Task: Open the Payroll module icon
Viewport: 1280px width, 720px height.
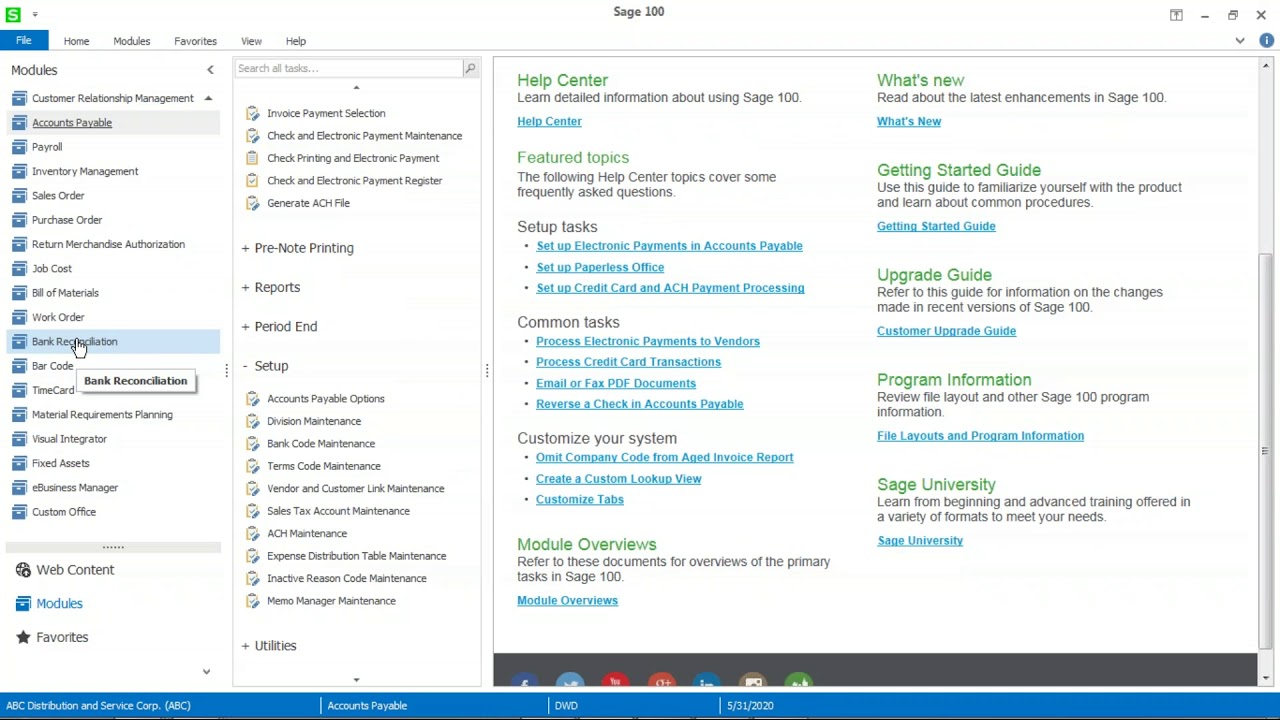Action: click(x=19, y=147)
